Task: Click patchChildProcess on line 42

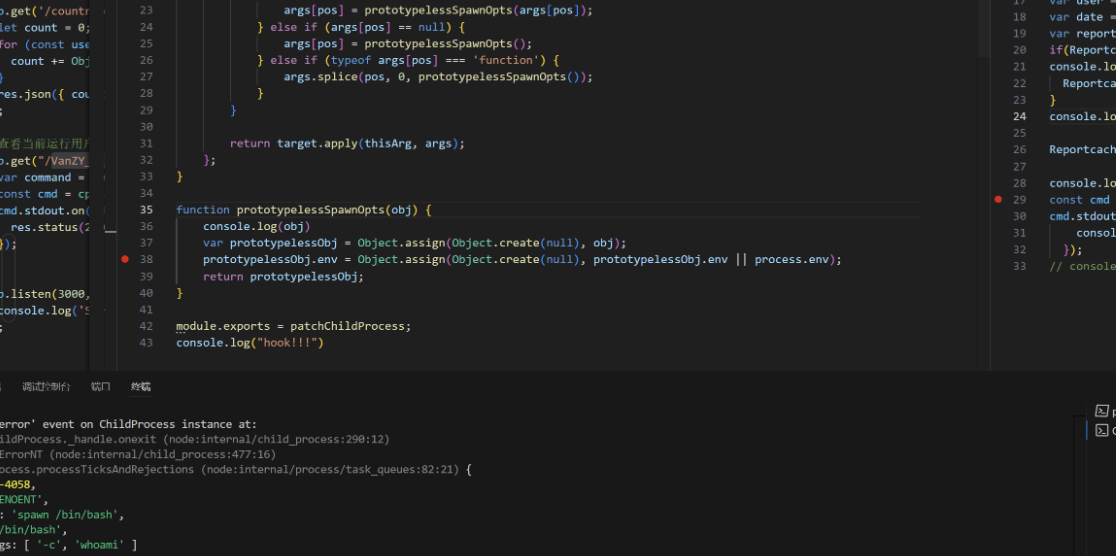Action: click(347, 326)
